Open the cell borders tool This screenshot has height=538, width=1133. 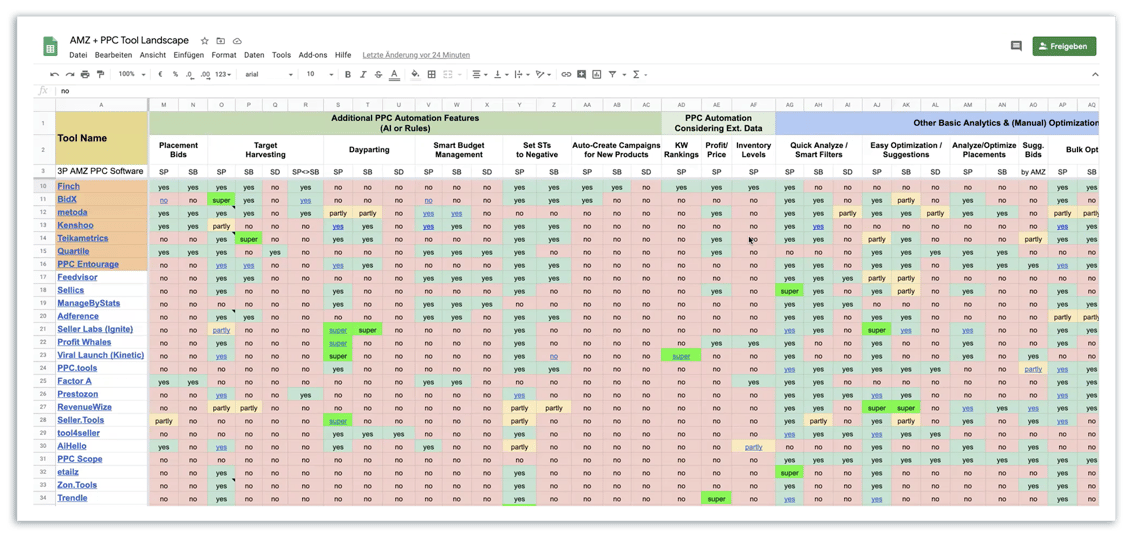point(431,74)
